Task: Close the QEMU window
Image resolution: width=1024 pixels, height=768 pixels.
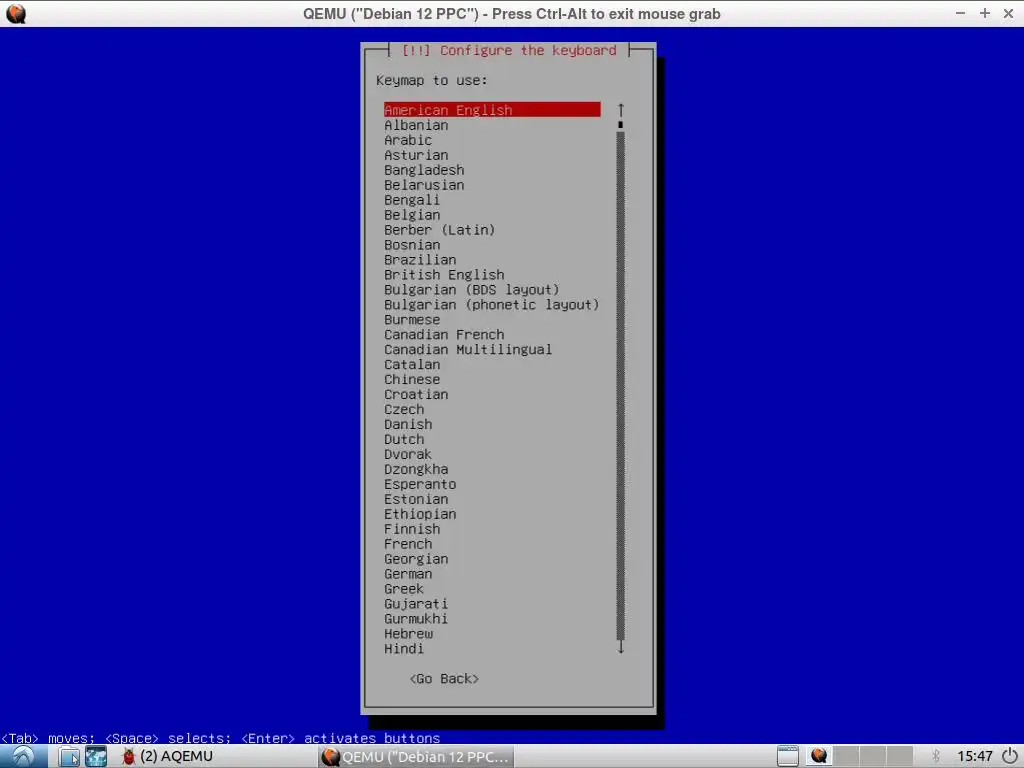Action: click(x=1008, y=13)
